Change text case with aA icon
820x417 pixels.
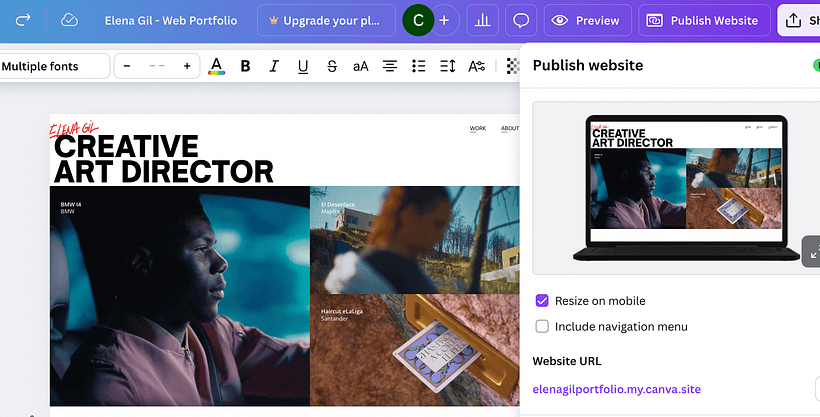click(x=361, y=66)
